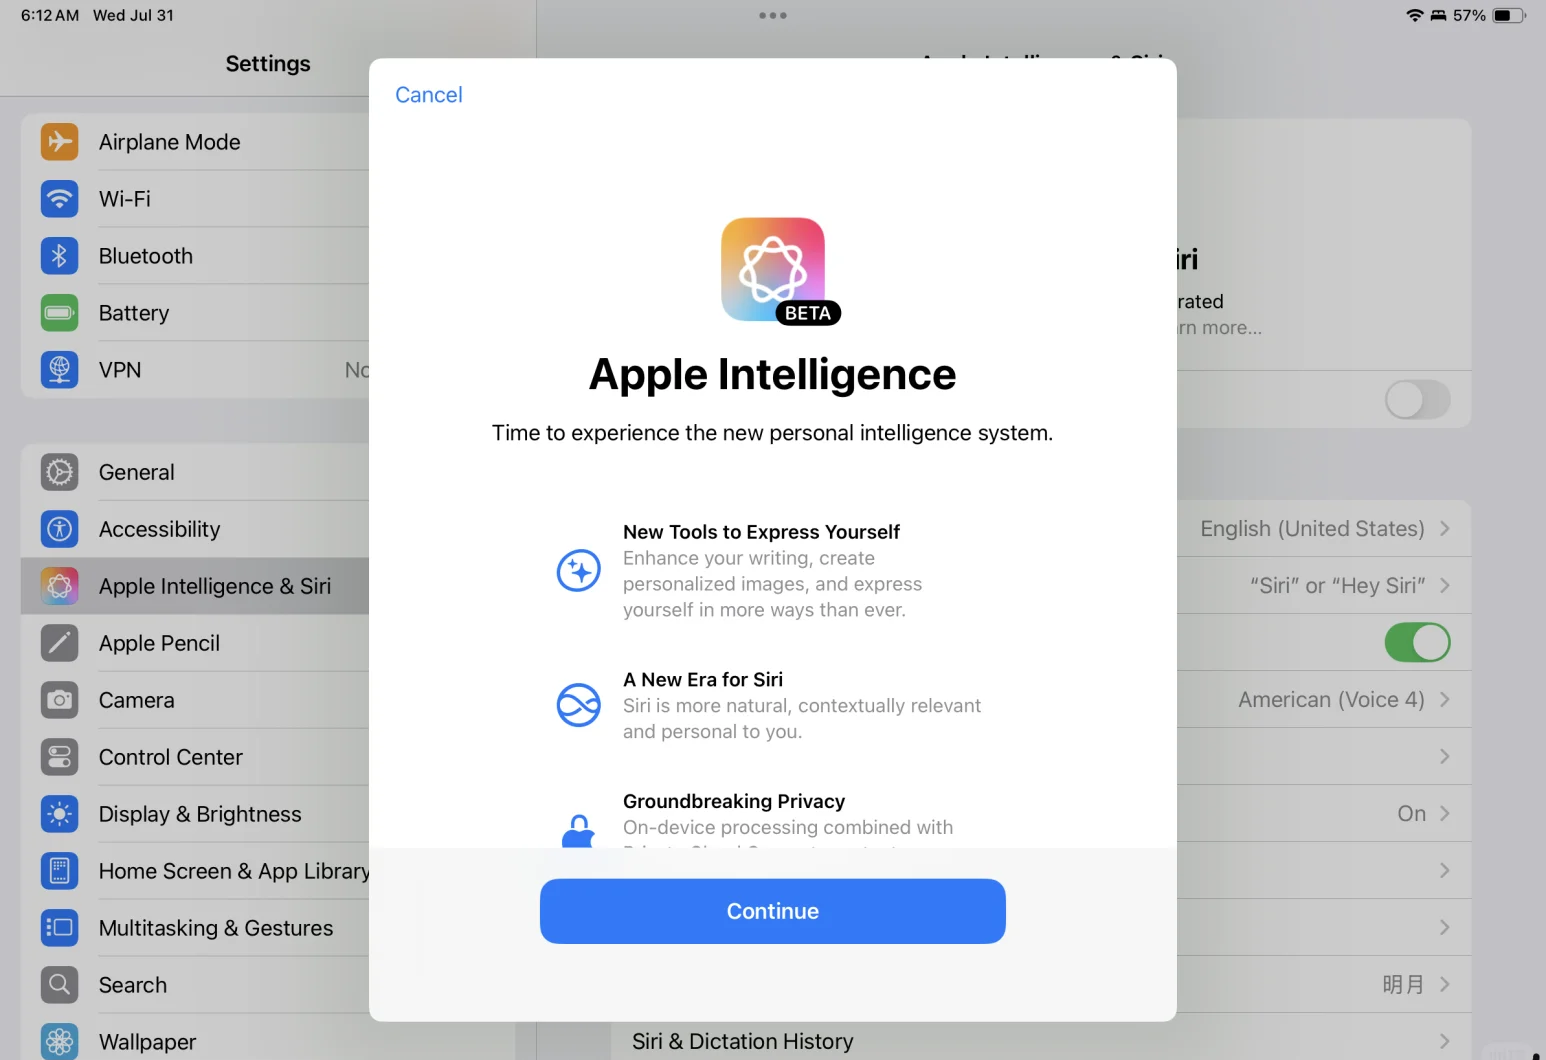Select the Wi-Fi settings icon

pos(59,199)
